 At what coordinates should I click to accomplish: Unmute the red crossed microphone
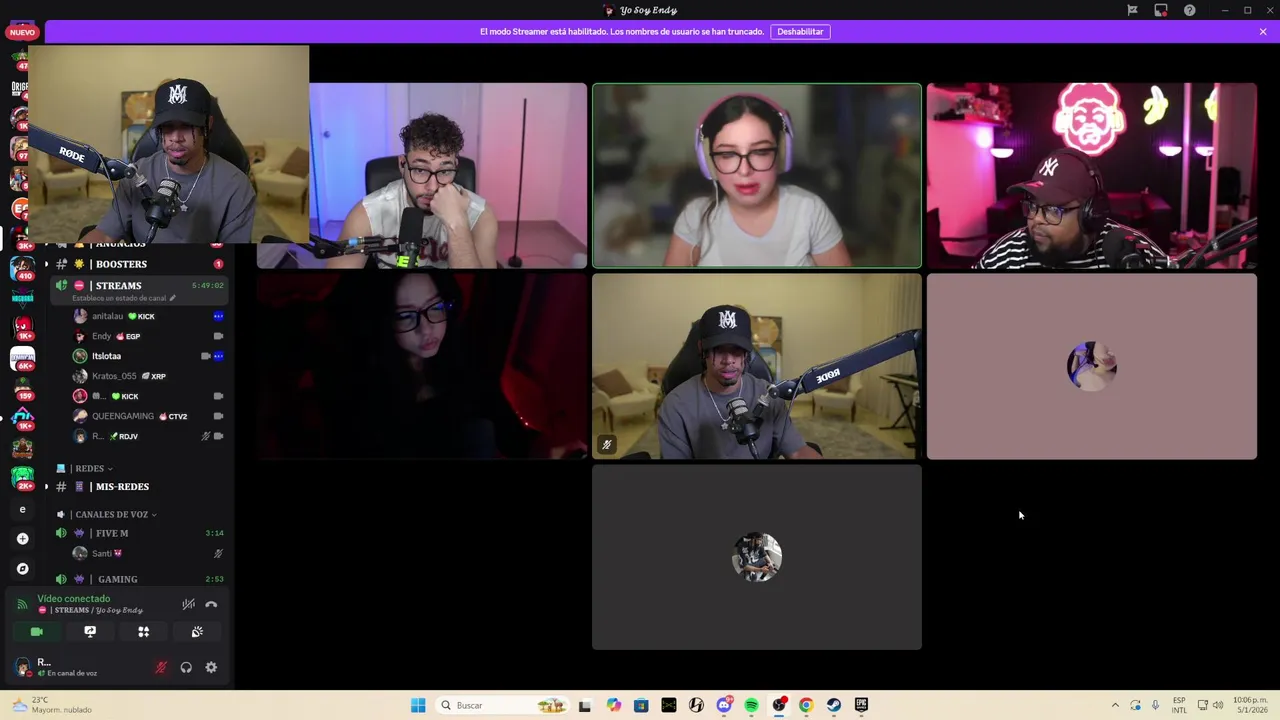[x=161, y=667]
